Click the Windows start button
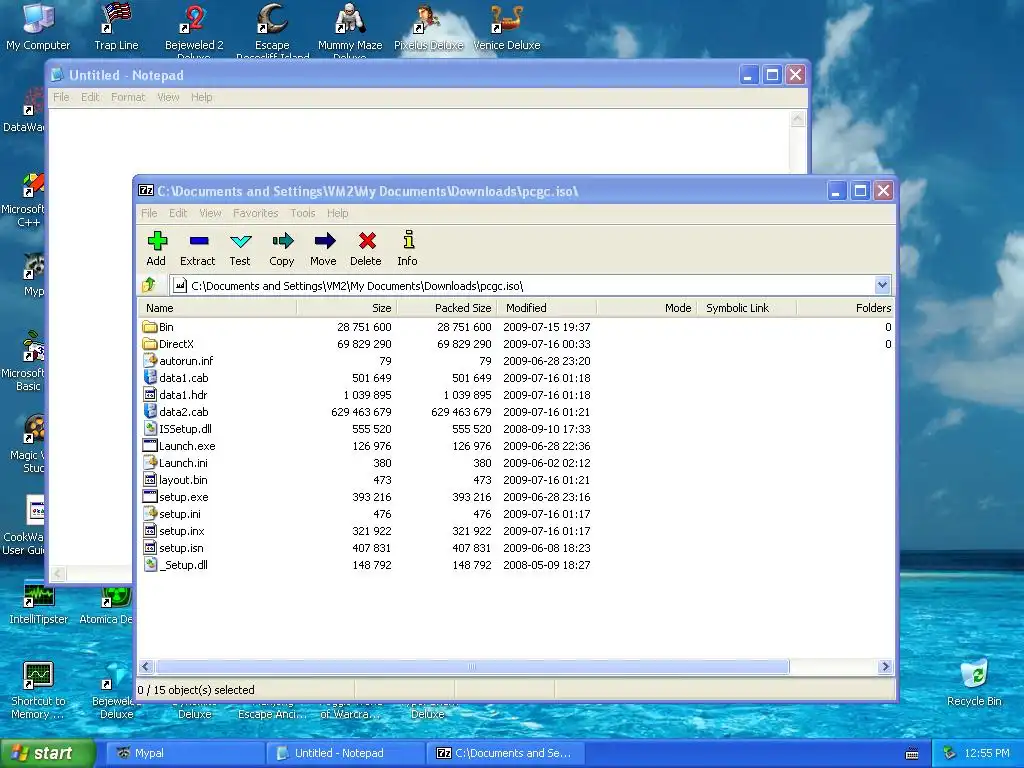Image resolution: width=1024 pixels, height=768 pixels. (47, 753)
